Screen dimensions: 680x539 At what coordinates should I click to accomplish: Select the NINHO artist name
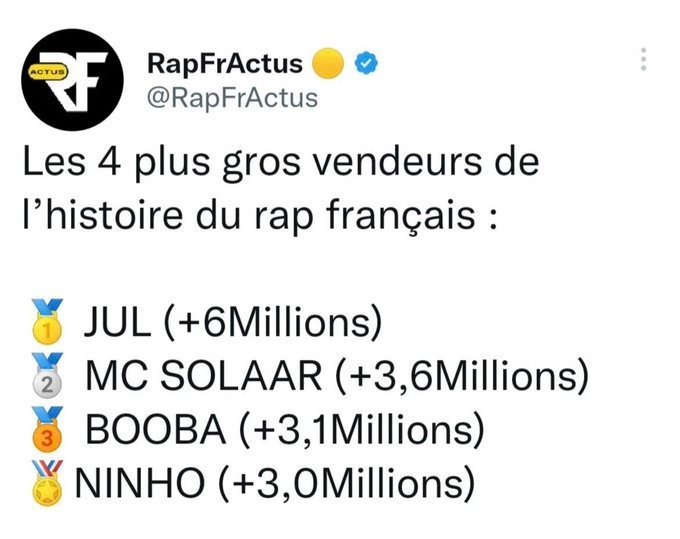point(140,483)
